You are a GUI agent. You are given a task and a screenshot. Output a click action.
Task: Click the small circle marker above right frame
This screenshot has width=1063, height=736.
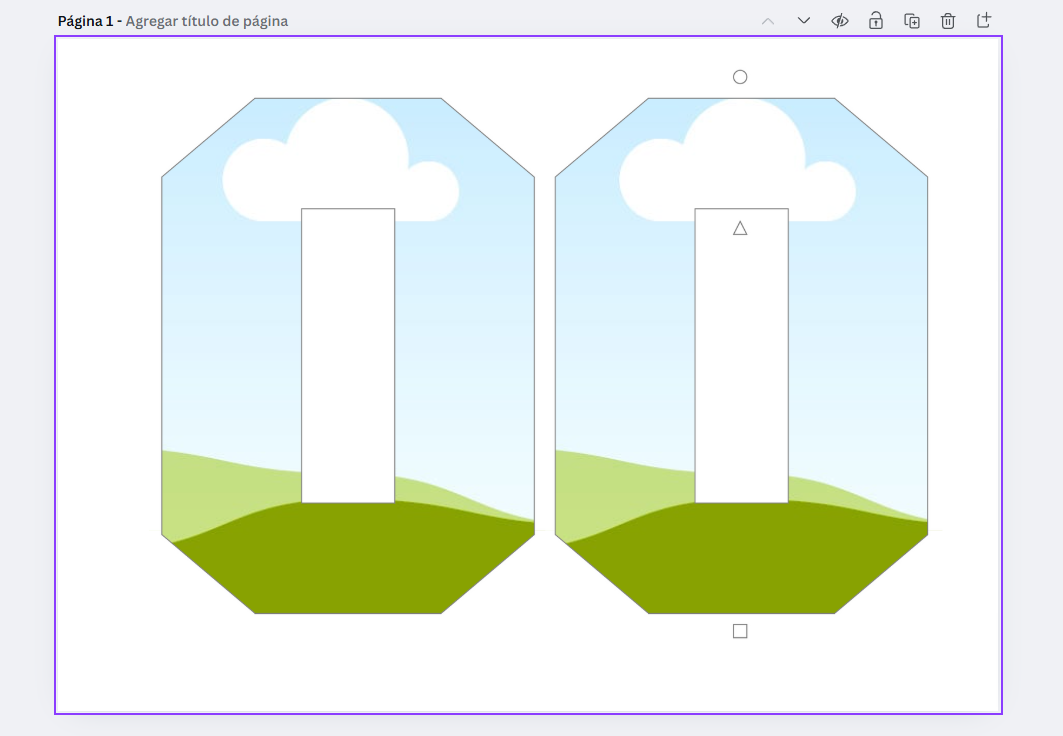point(740,77)
